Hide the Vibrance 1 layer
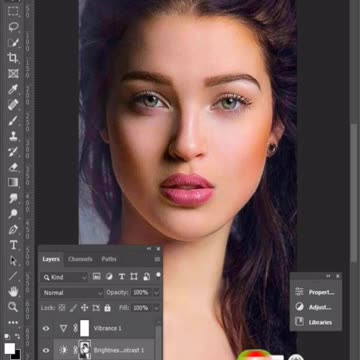The height and width of the screenshot is (360, 360). (46, 328)
